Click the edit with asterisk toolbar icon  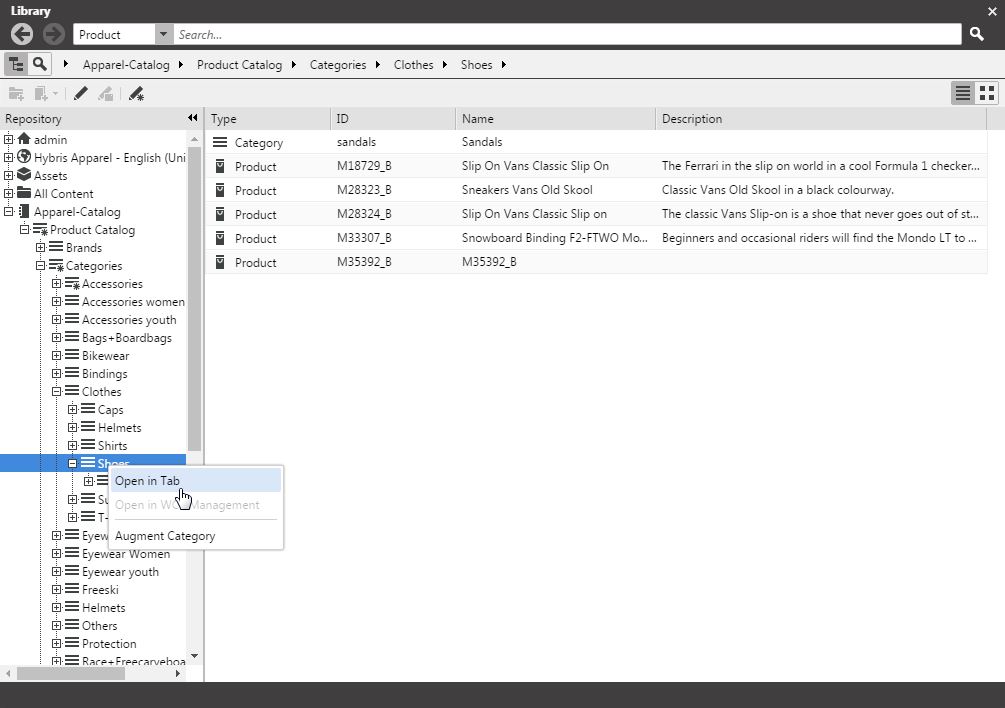pyautogui.click(x=134, y=93)
